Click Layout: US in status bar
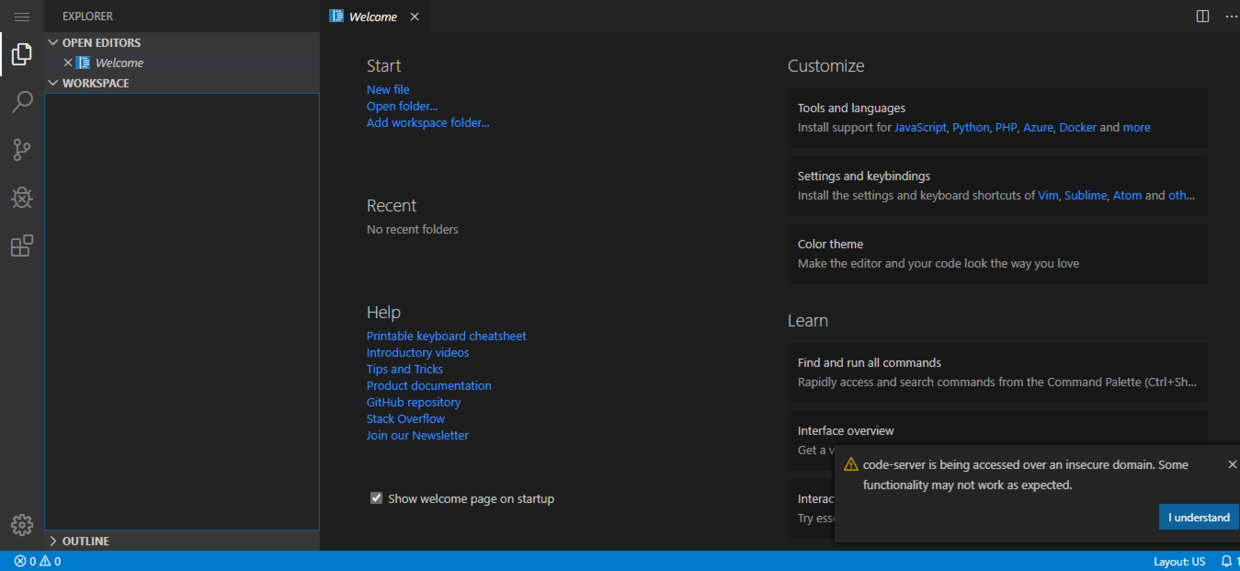The width and height of the screenshot is (1240, 571). [x=1179, y=562]
